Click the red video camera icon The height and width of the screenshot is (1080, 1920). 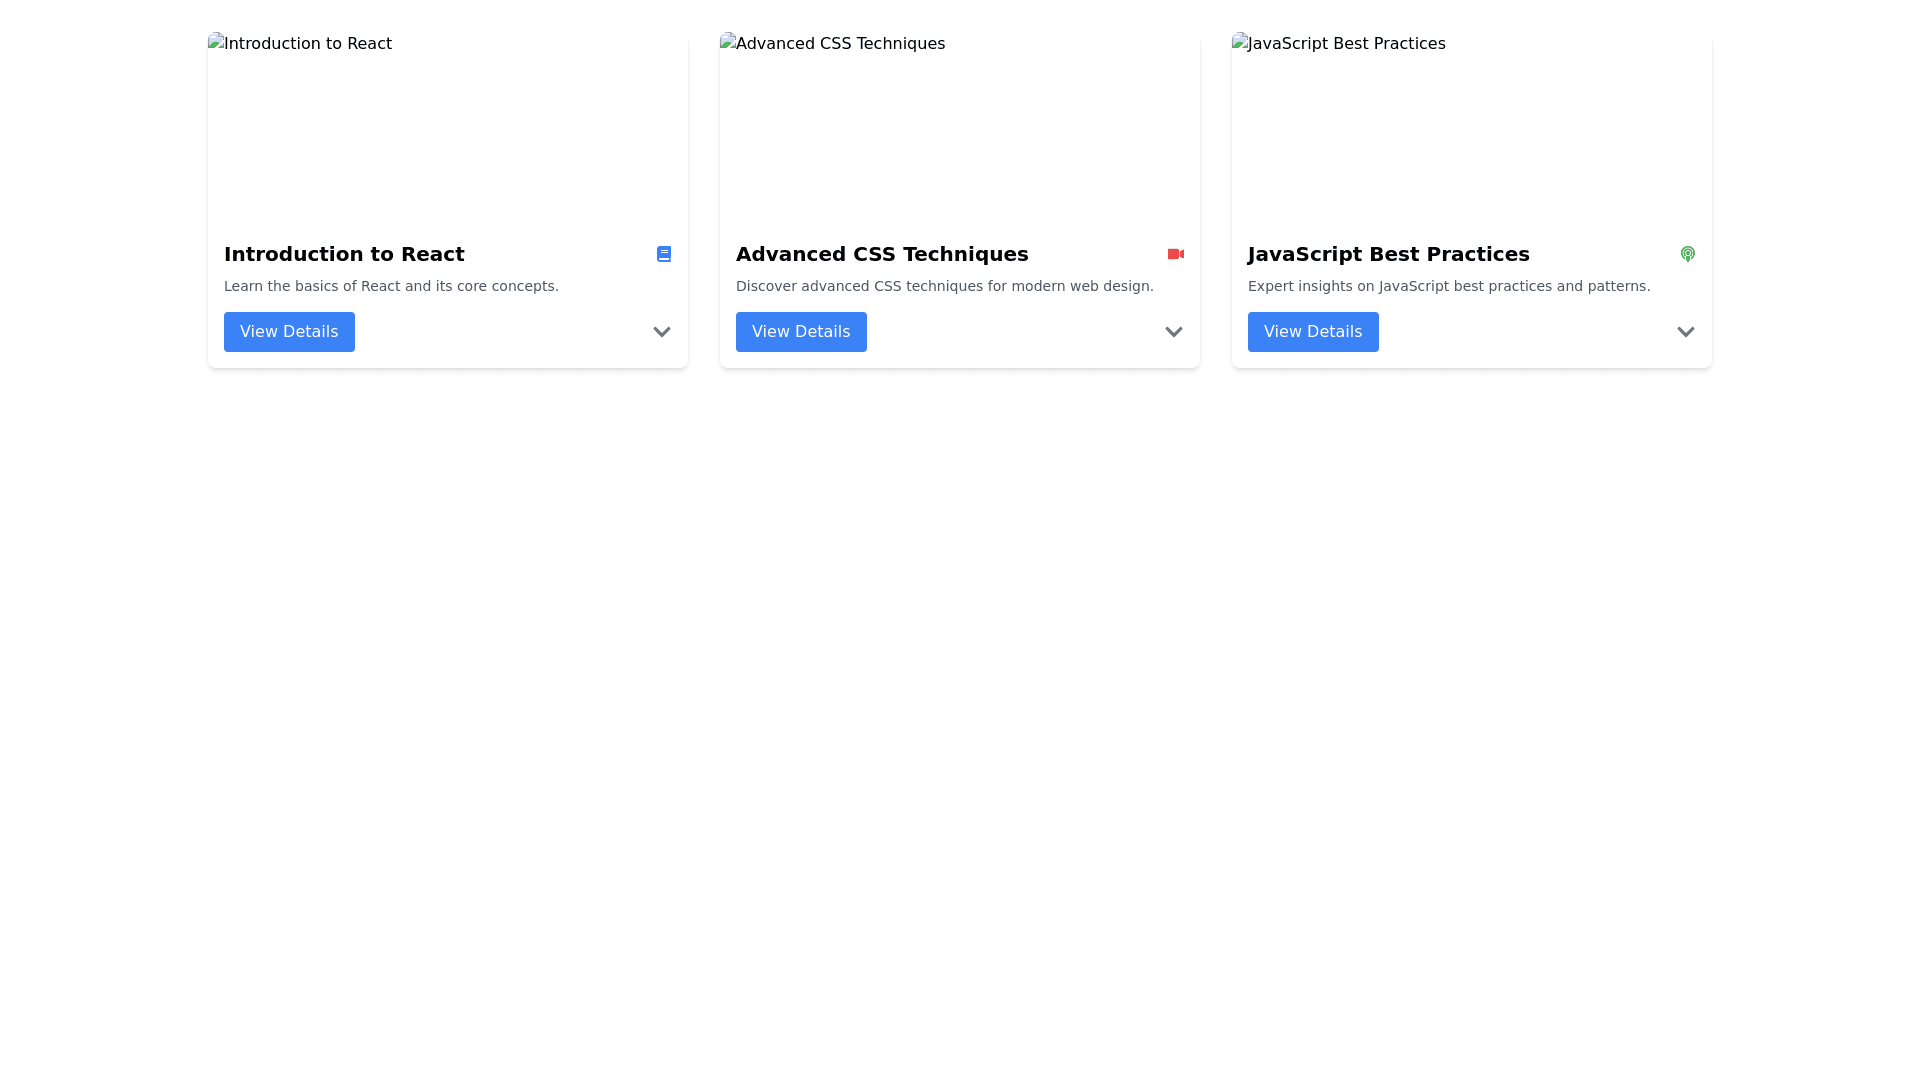click(1175, 254)
